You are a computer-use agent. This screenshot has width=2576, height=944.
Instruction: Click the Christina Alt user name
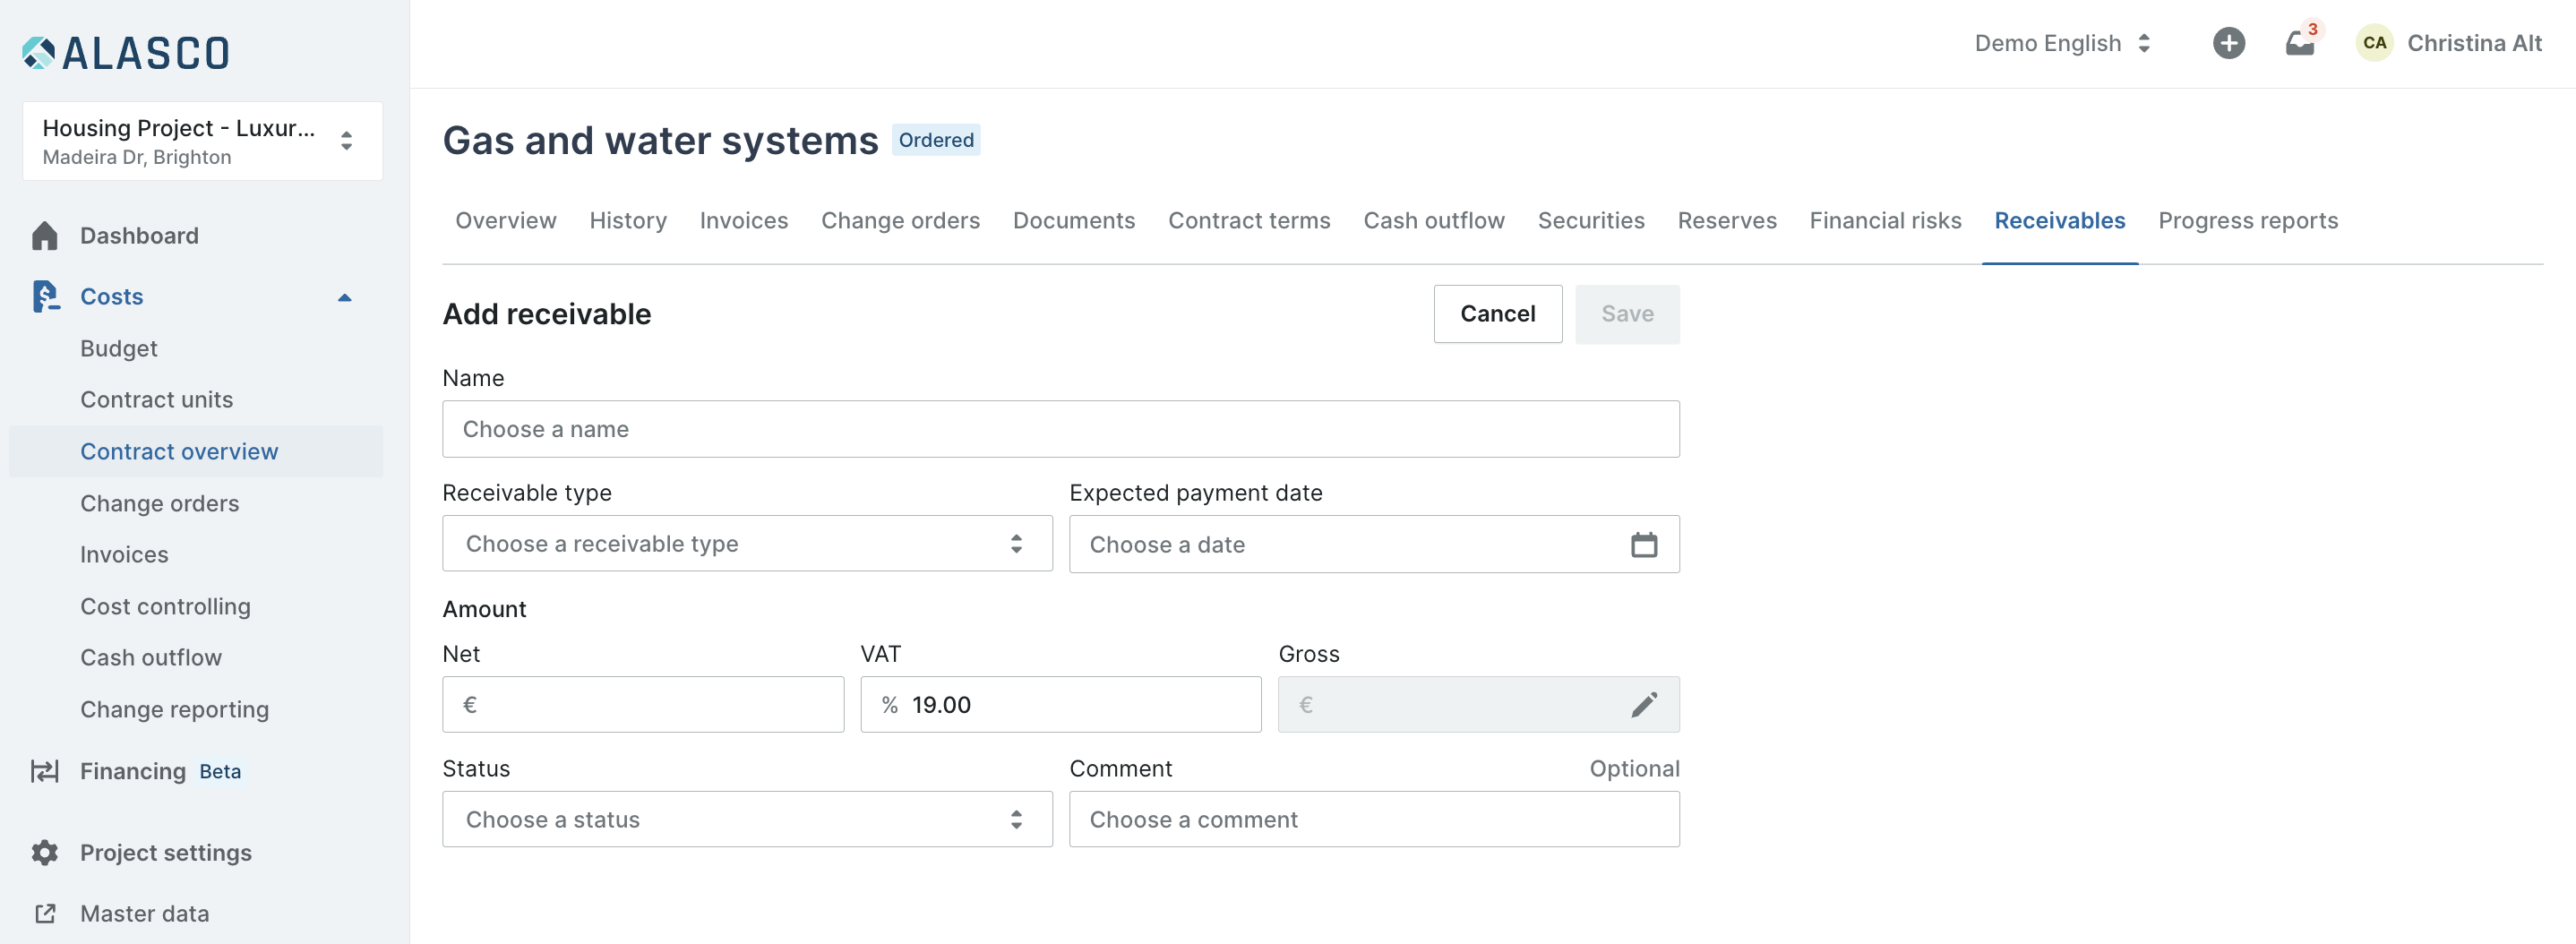tap(2474, 43)
